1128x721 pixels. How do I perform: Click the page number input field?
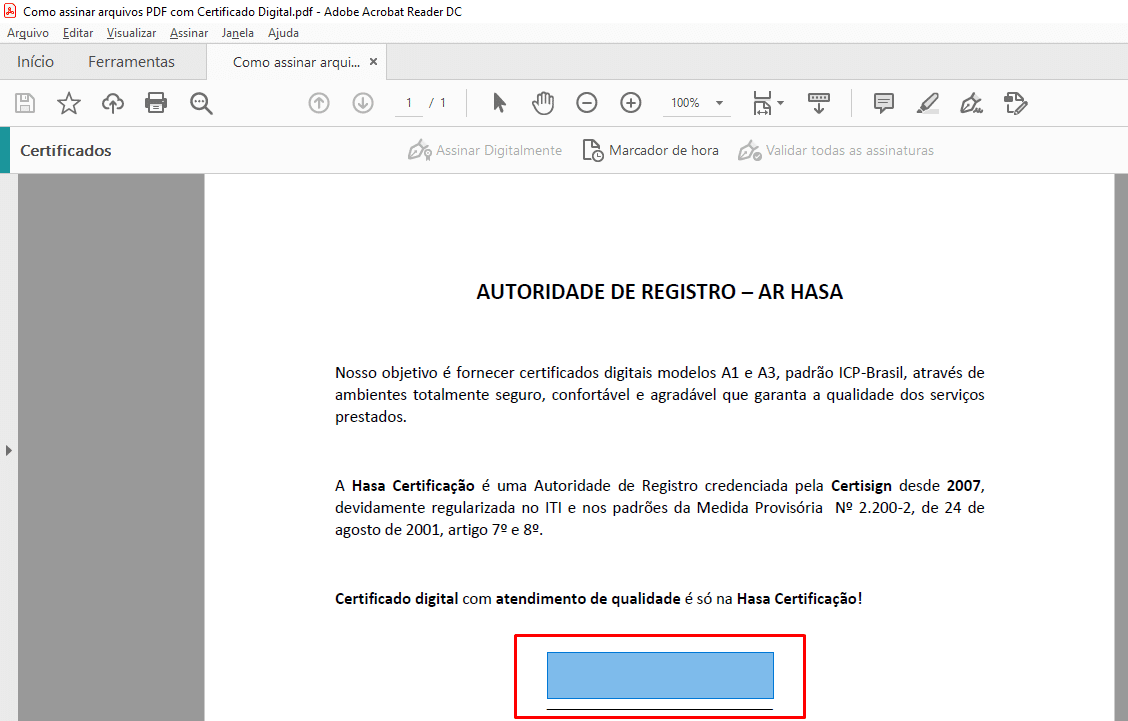coord(409,103)
